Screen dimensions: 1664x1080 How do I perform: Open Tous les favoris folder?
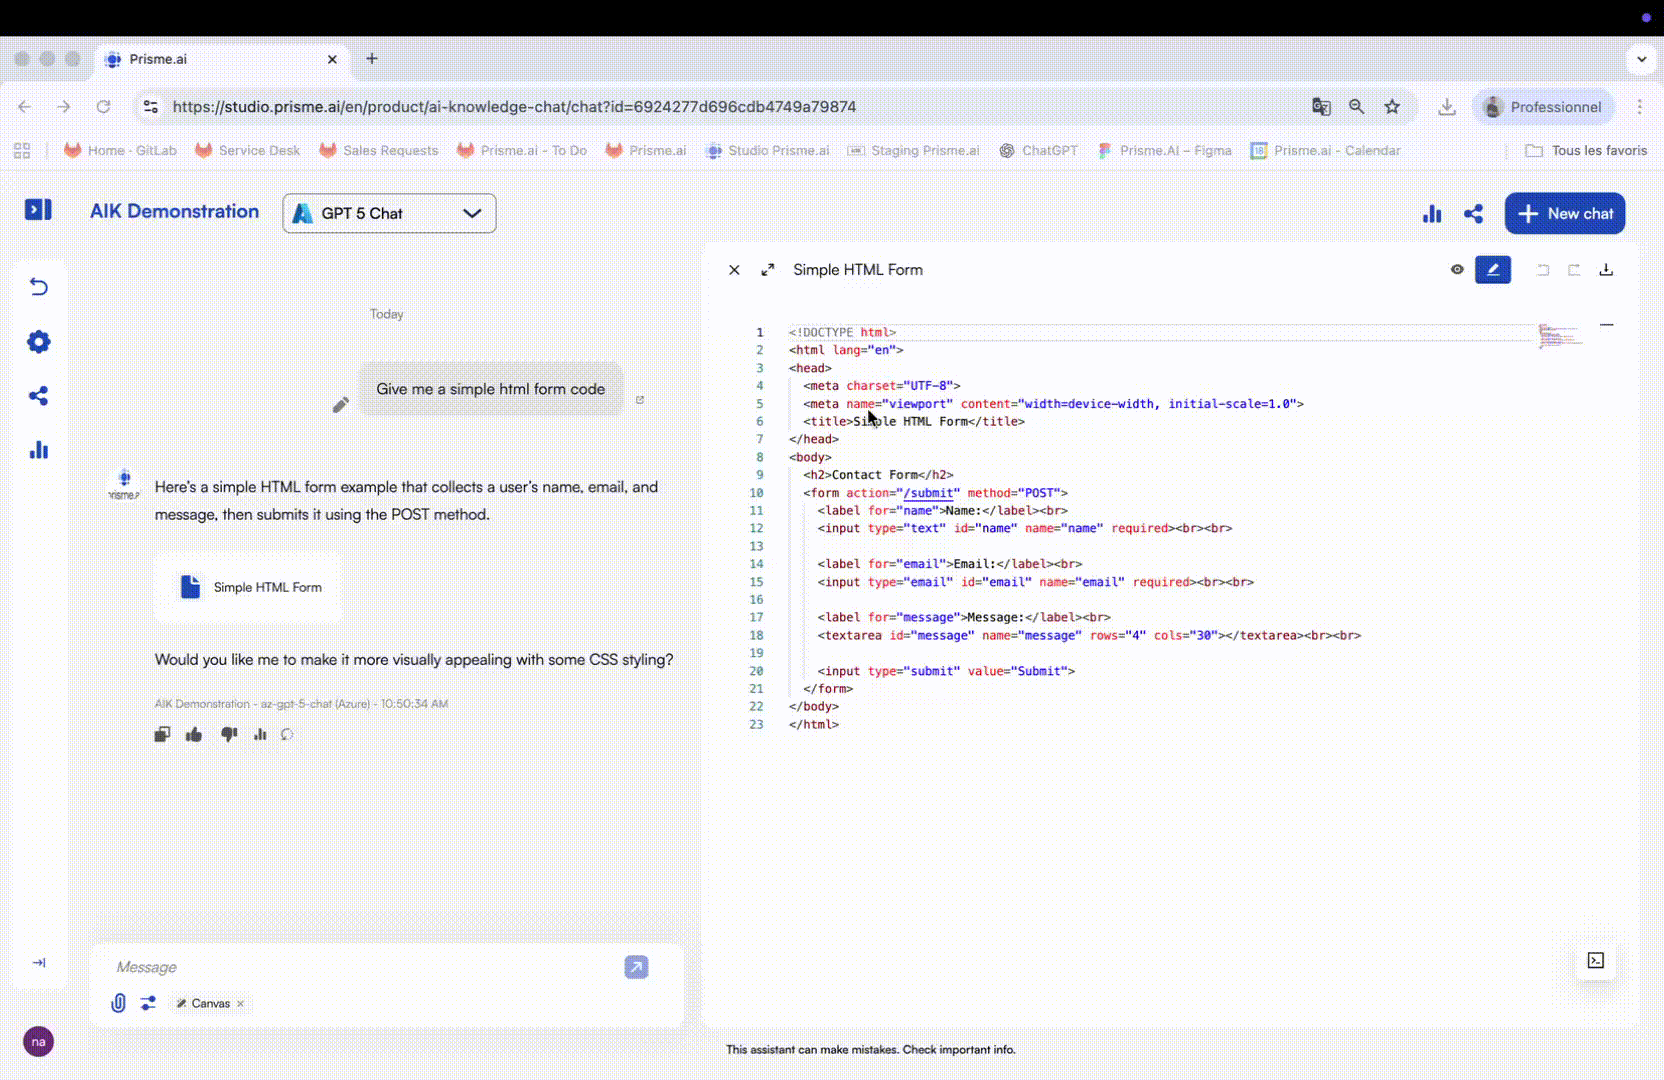pos(1586,150)
